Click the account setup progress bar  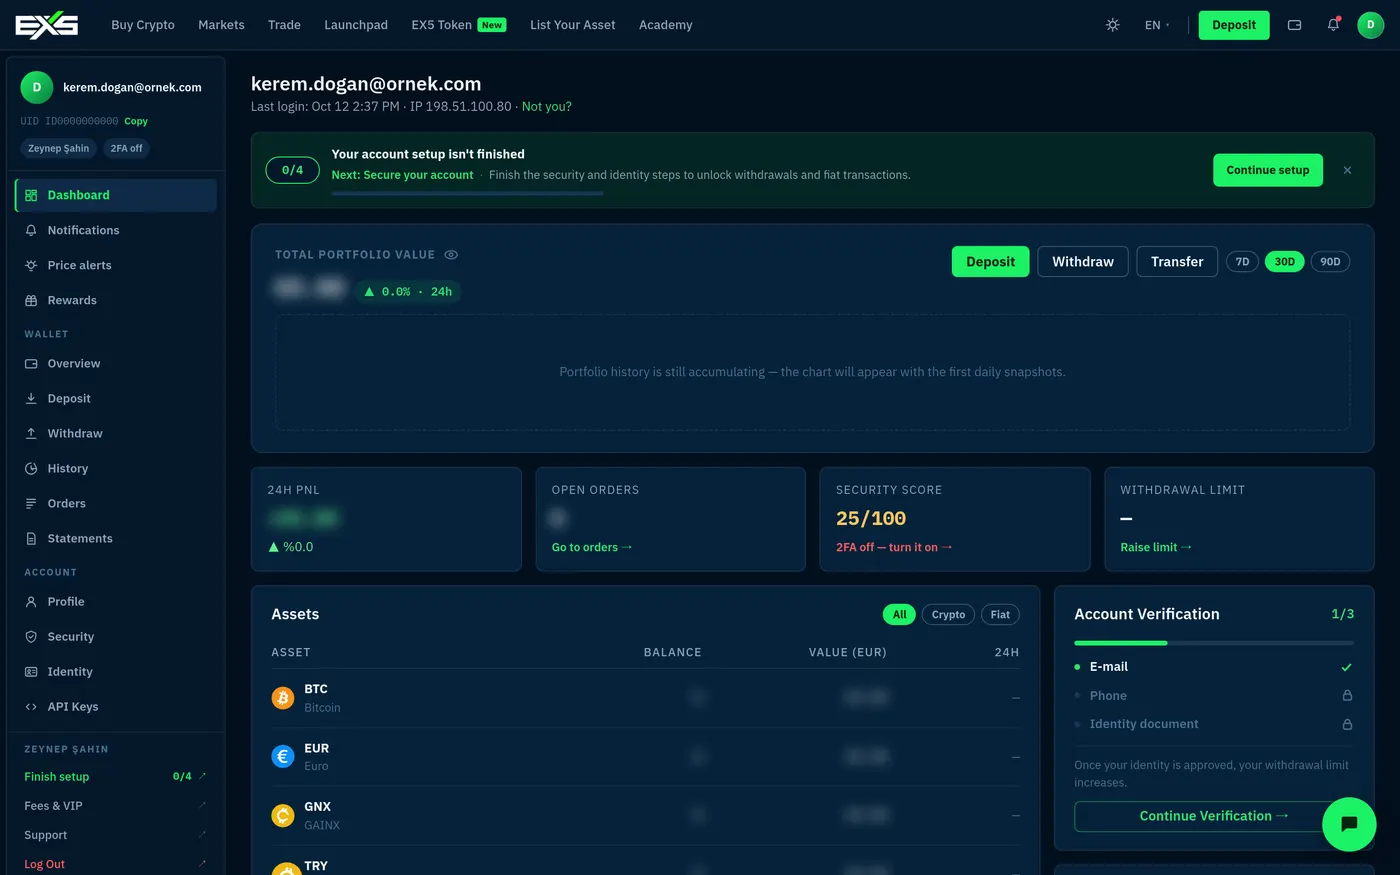pyautogui.click(x=467, y=193)
